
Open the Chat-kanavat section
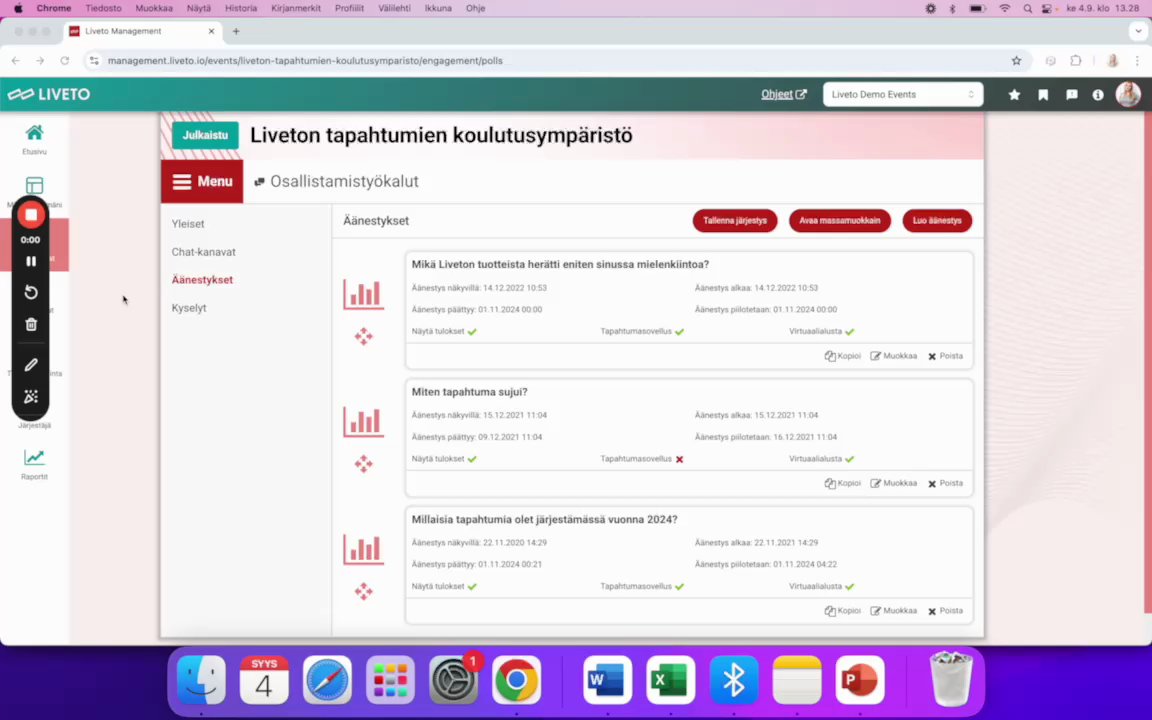204,252
